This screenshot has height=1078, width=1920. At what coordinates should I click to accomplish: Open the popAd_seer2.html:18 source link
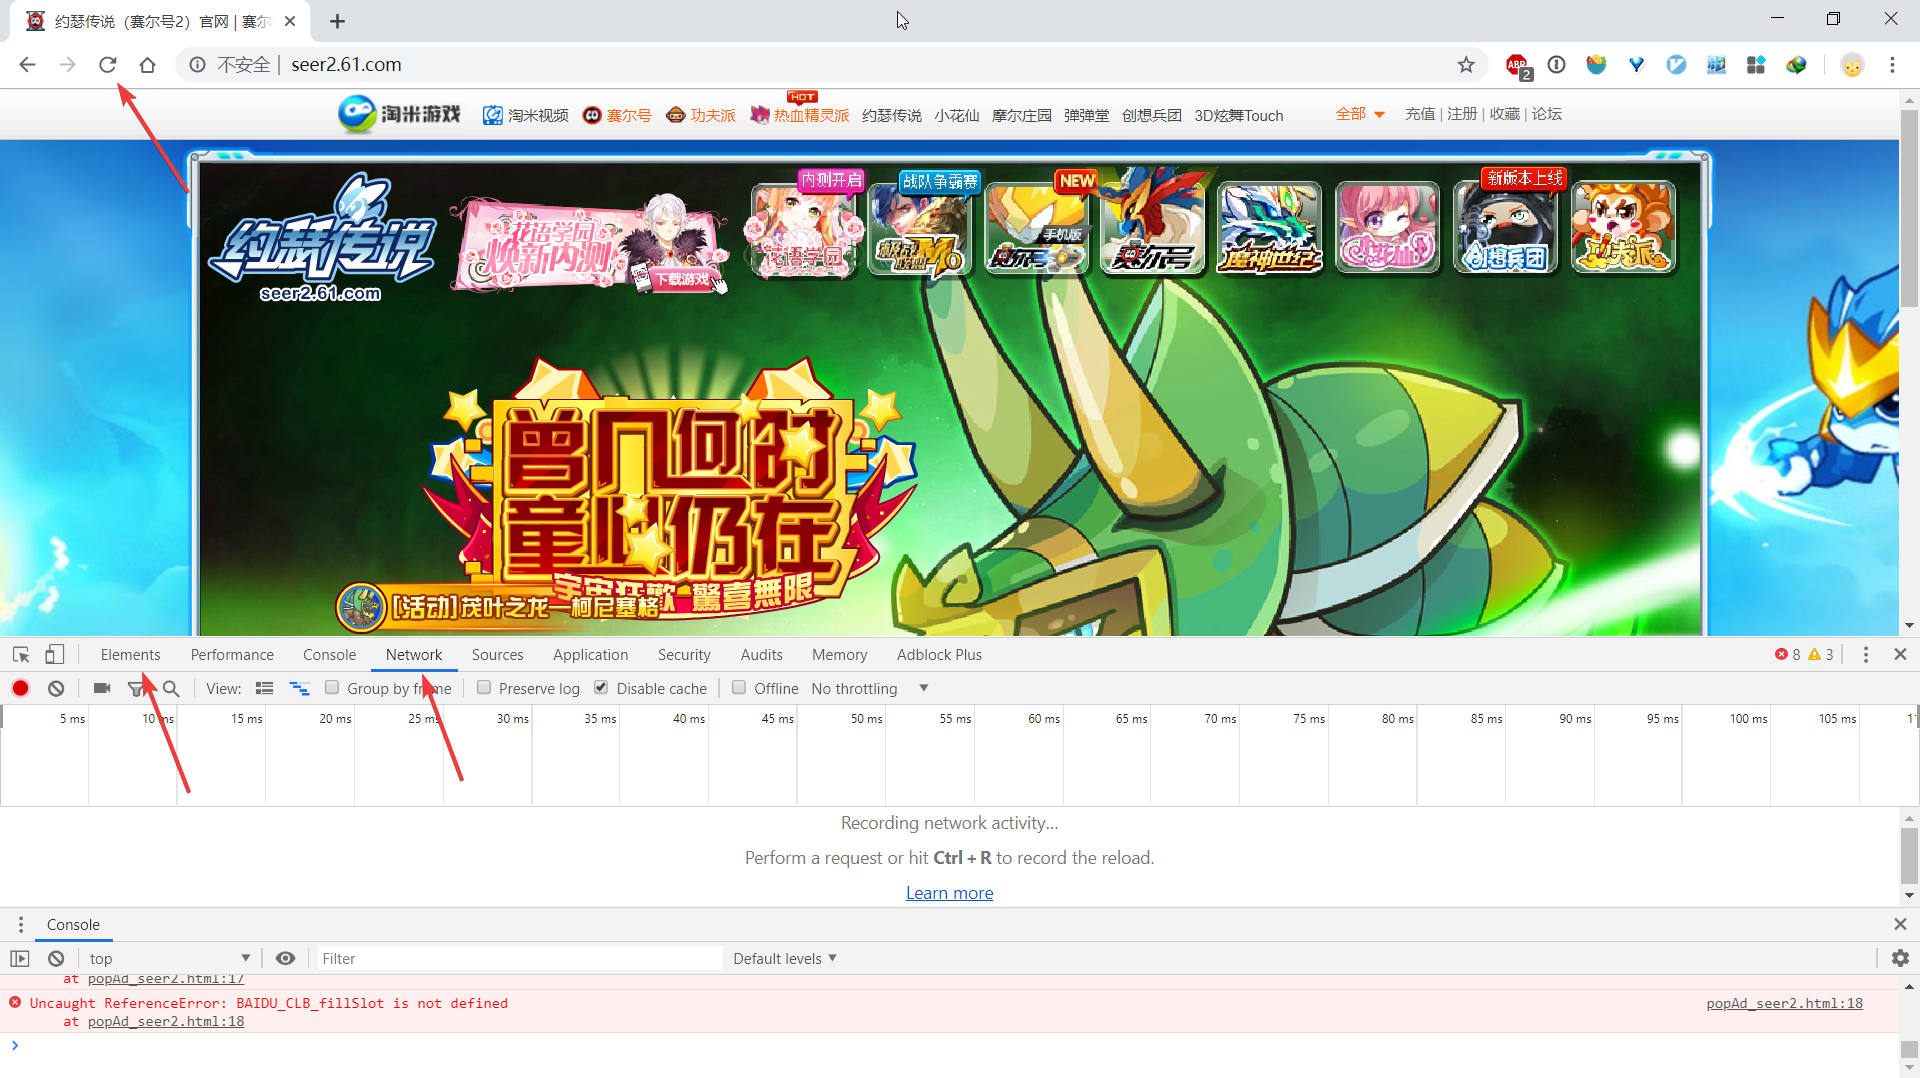(1784, 1003)
